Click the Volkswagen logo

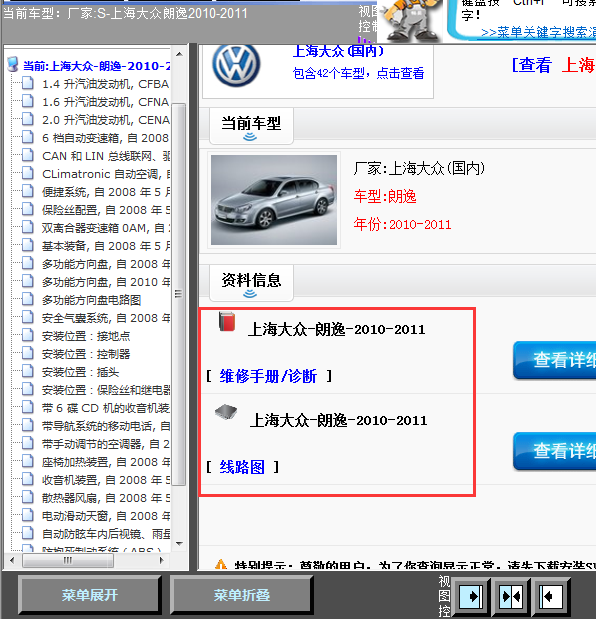236,66
